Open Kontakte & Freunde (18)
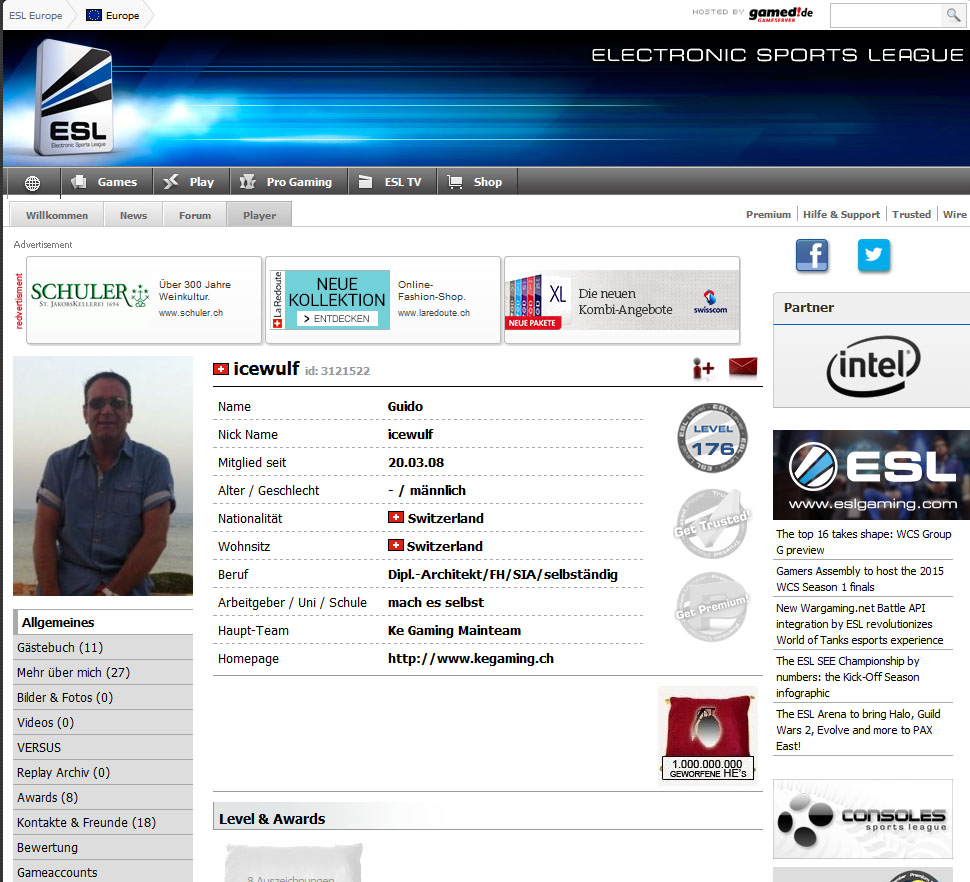This screenshot has width=970, height=882. pyautogui.click(x=103, y=823)
